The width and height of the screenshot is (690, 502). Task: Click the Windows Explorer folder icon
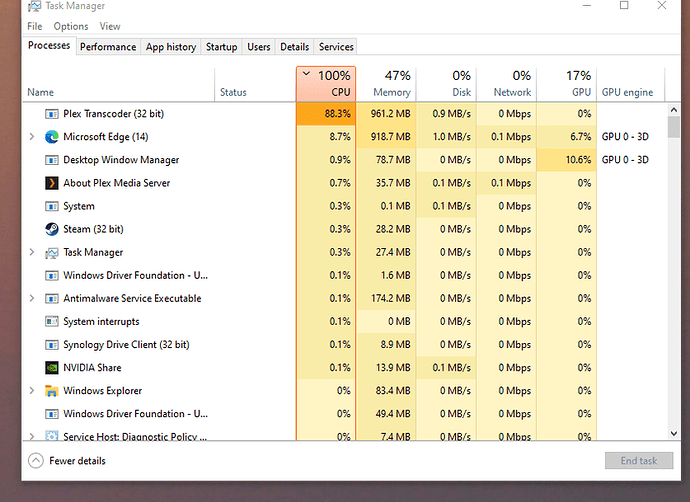[x=51, y=391]
